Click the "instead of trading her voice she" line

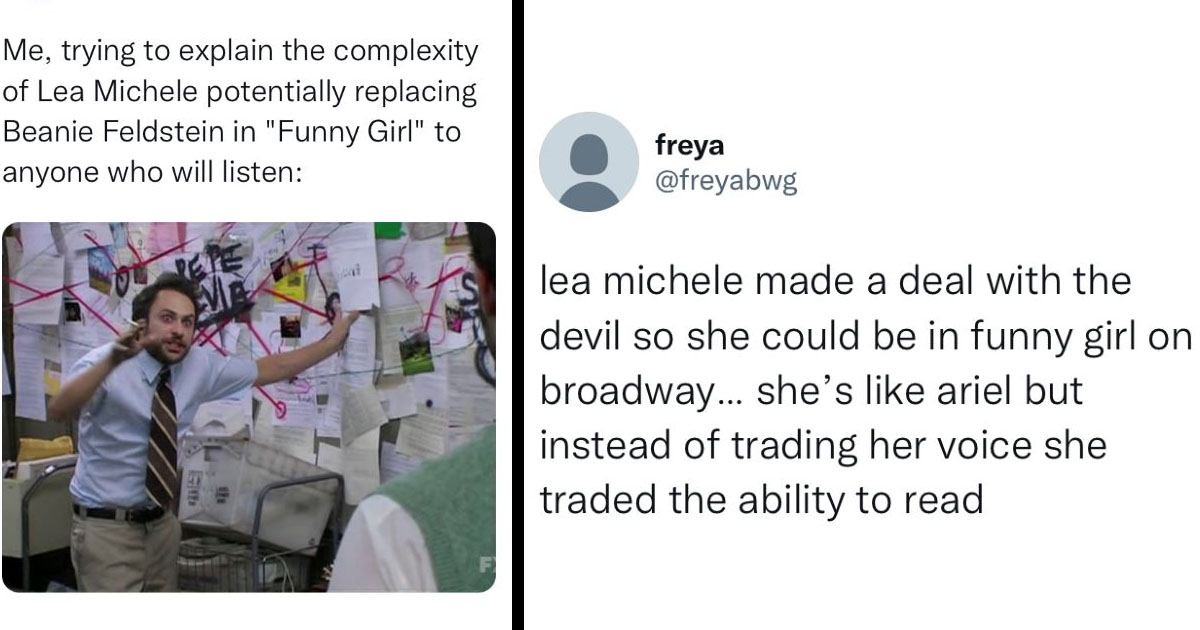[823, 445]
